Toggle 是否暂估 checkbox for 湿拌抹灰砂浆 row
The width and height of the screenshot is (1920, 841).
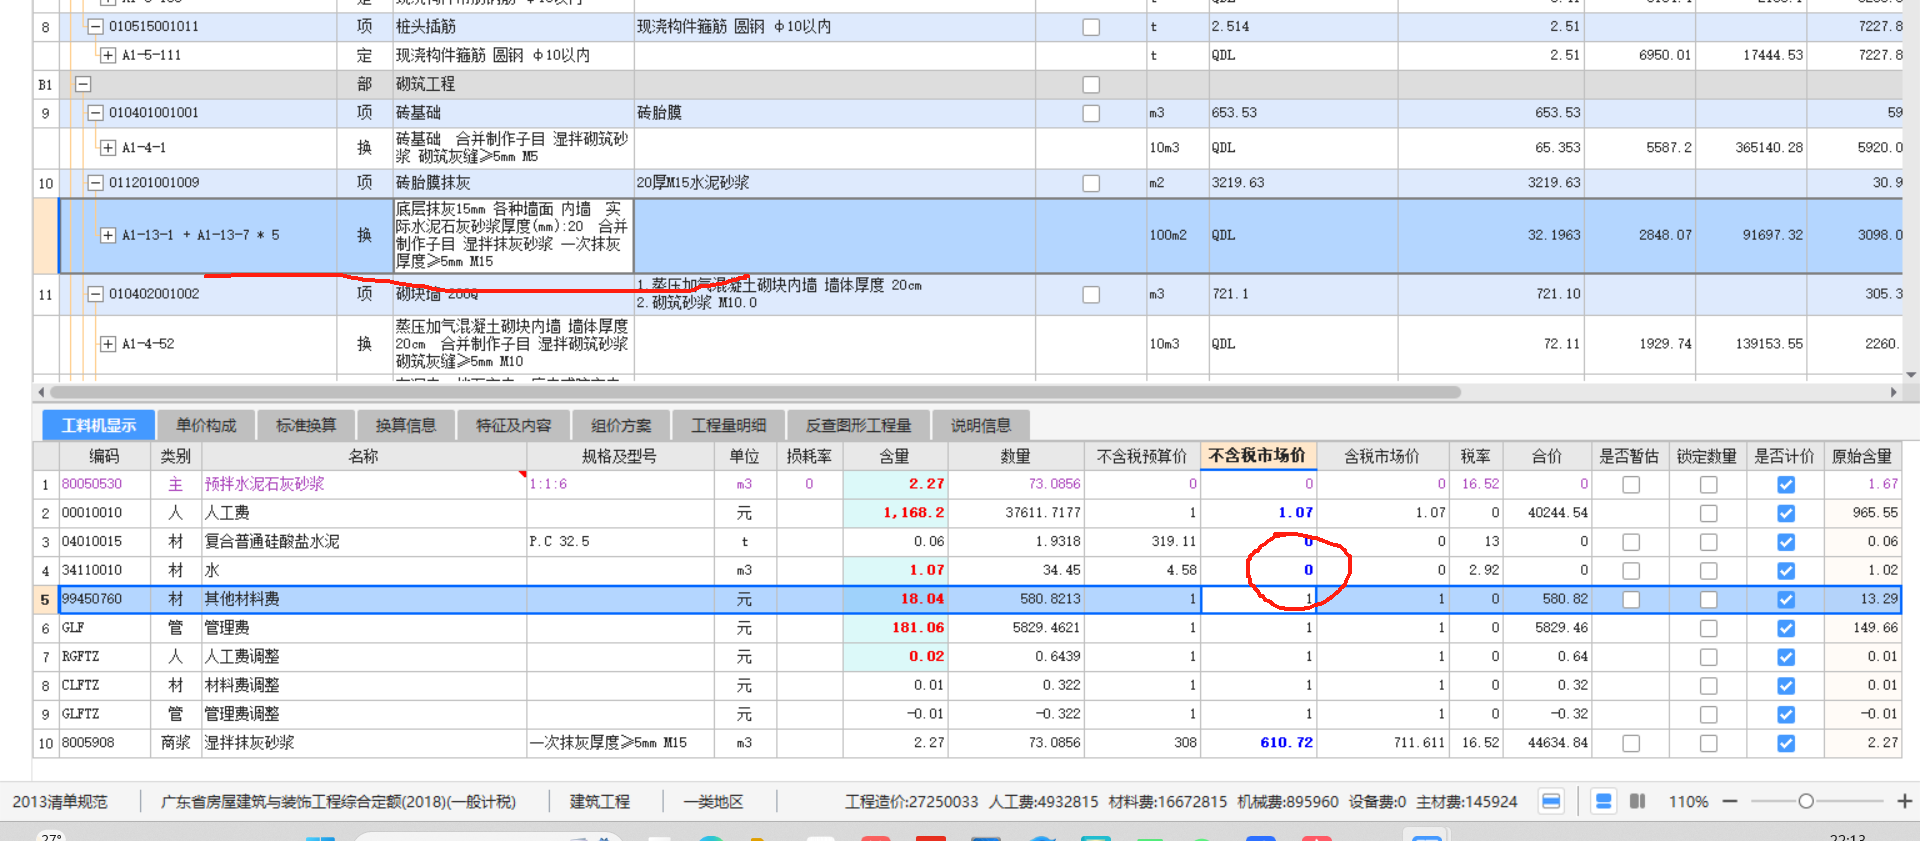click(1631, 744)
